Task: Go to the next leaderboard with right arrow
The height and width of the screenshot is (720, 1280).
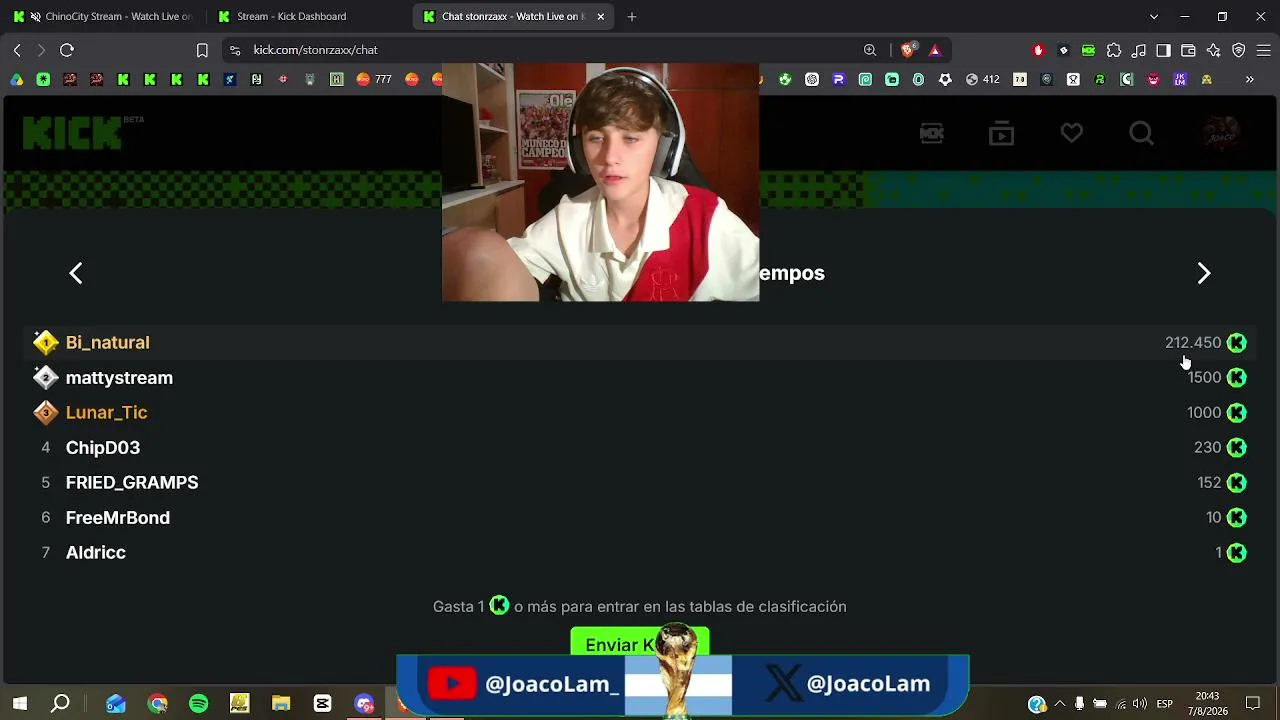Action: click(x=1204, y=273)
